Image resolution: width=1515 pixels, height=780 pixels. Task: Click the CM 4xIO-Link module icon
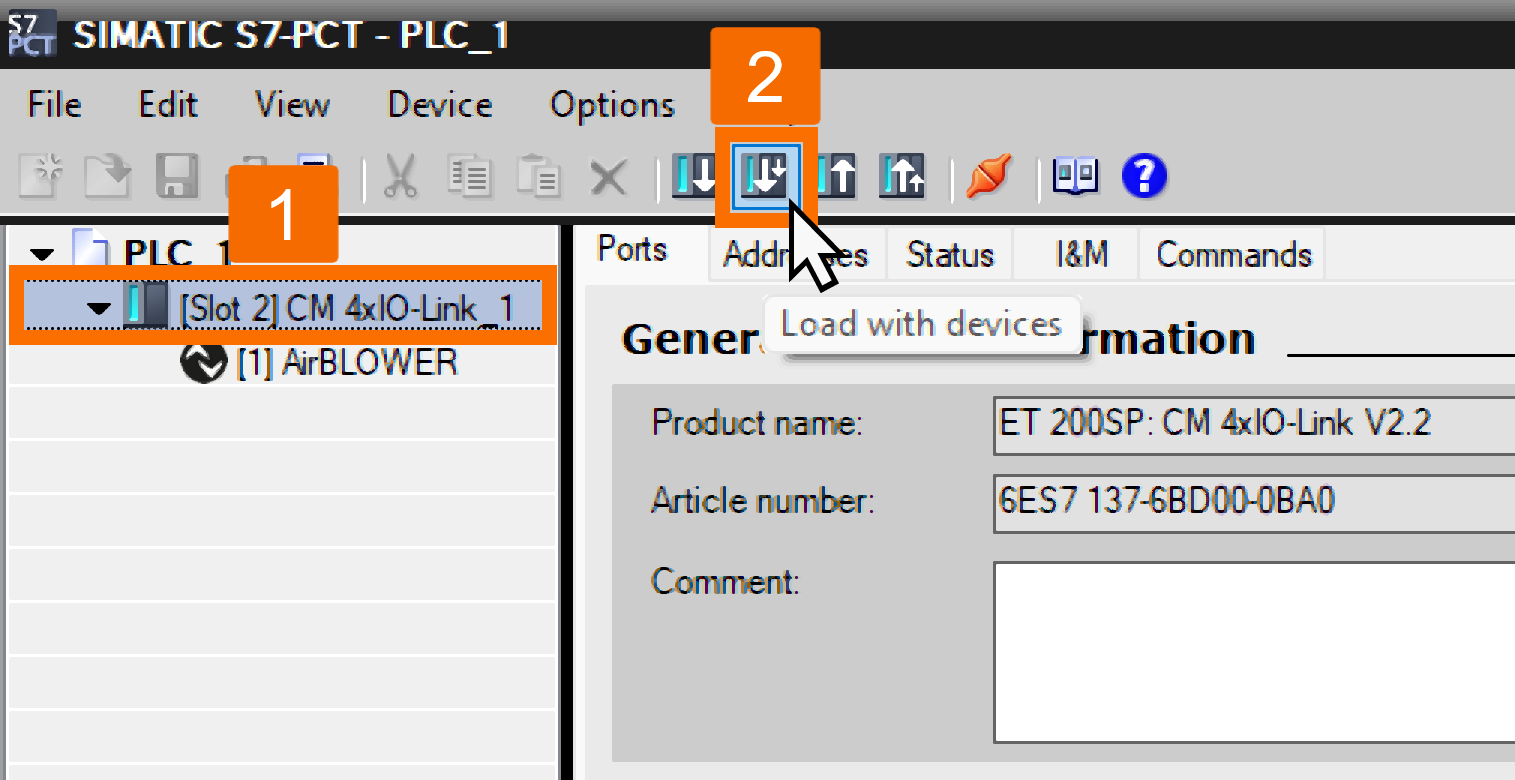(x=145, y=306)
